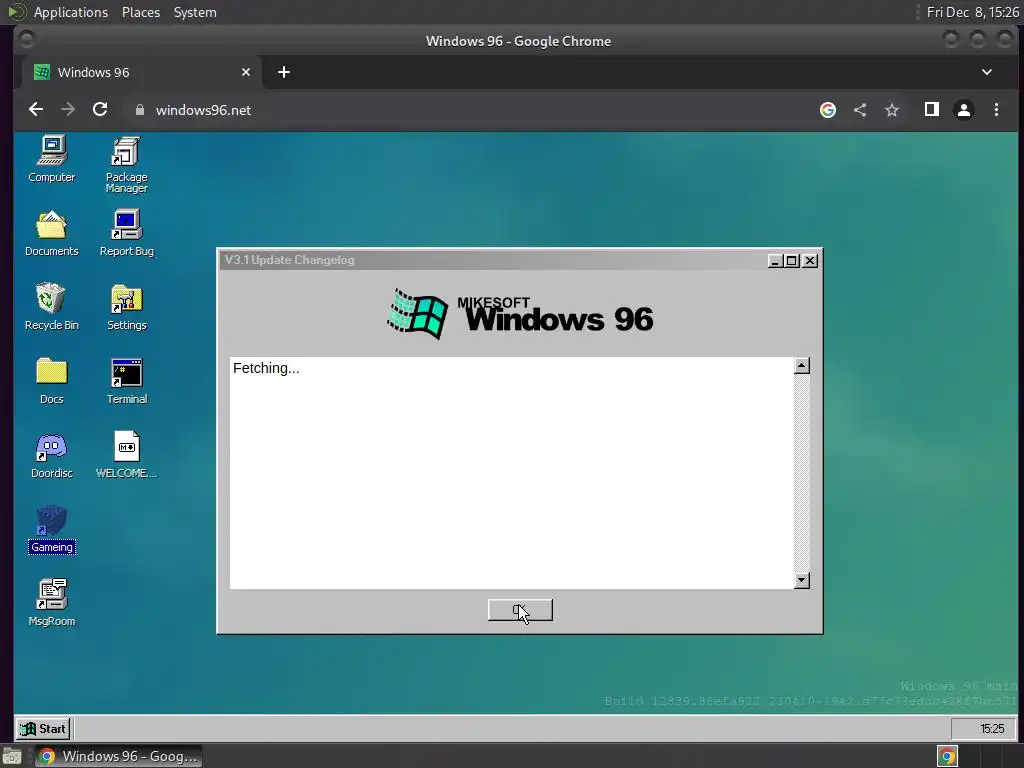
Task: Select the Doordisc desktop icon
Action: coord(52,455)
